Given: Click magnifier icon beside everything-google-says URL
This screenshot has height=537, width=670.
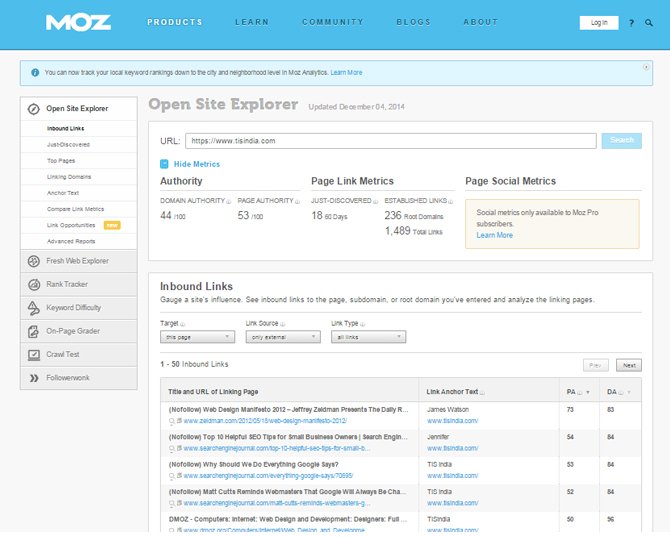Looking at the screenshot, I should pyautogui.click(x=172, y=476).
